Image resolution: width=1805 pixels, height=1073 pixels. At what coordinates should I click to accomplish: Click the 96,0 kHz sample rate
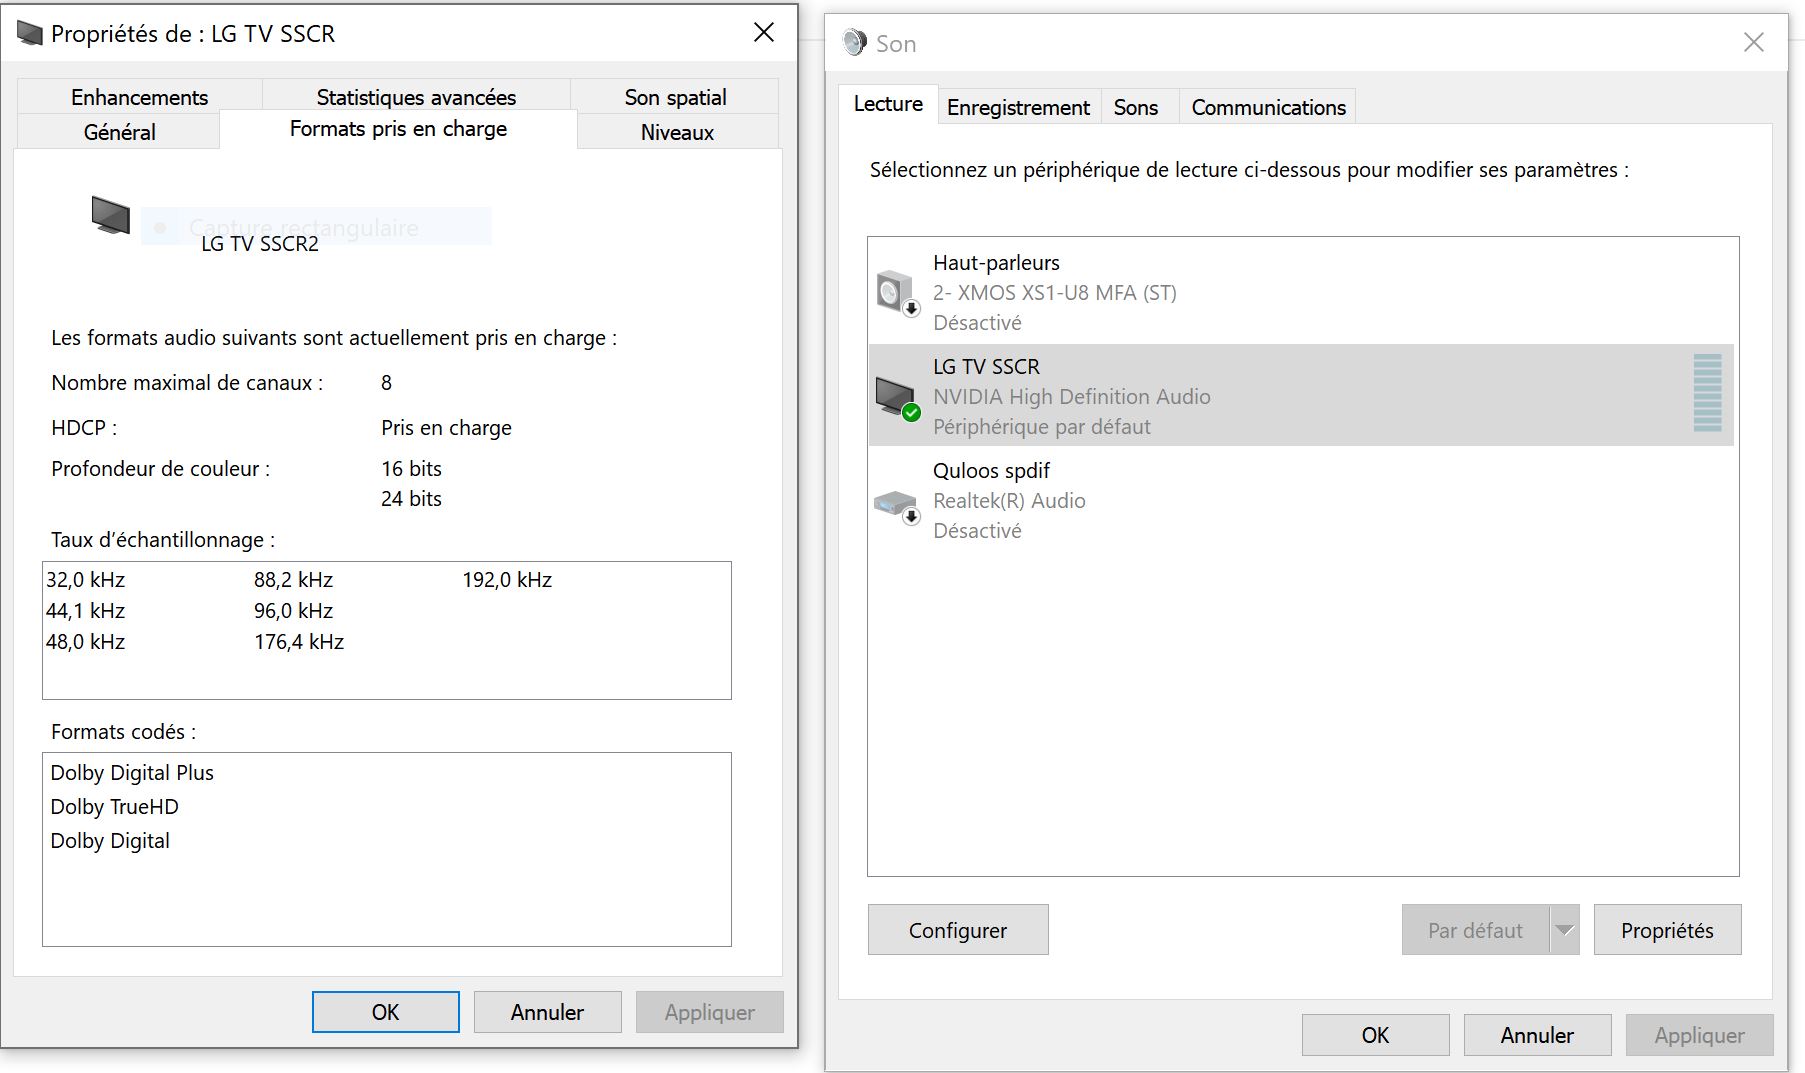coord(294,611)
